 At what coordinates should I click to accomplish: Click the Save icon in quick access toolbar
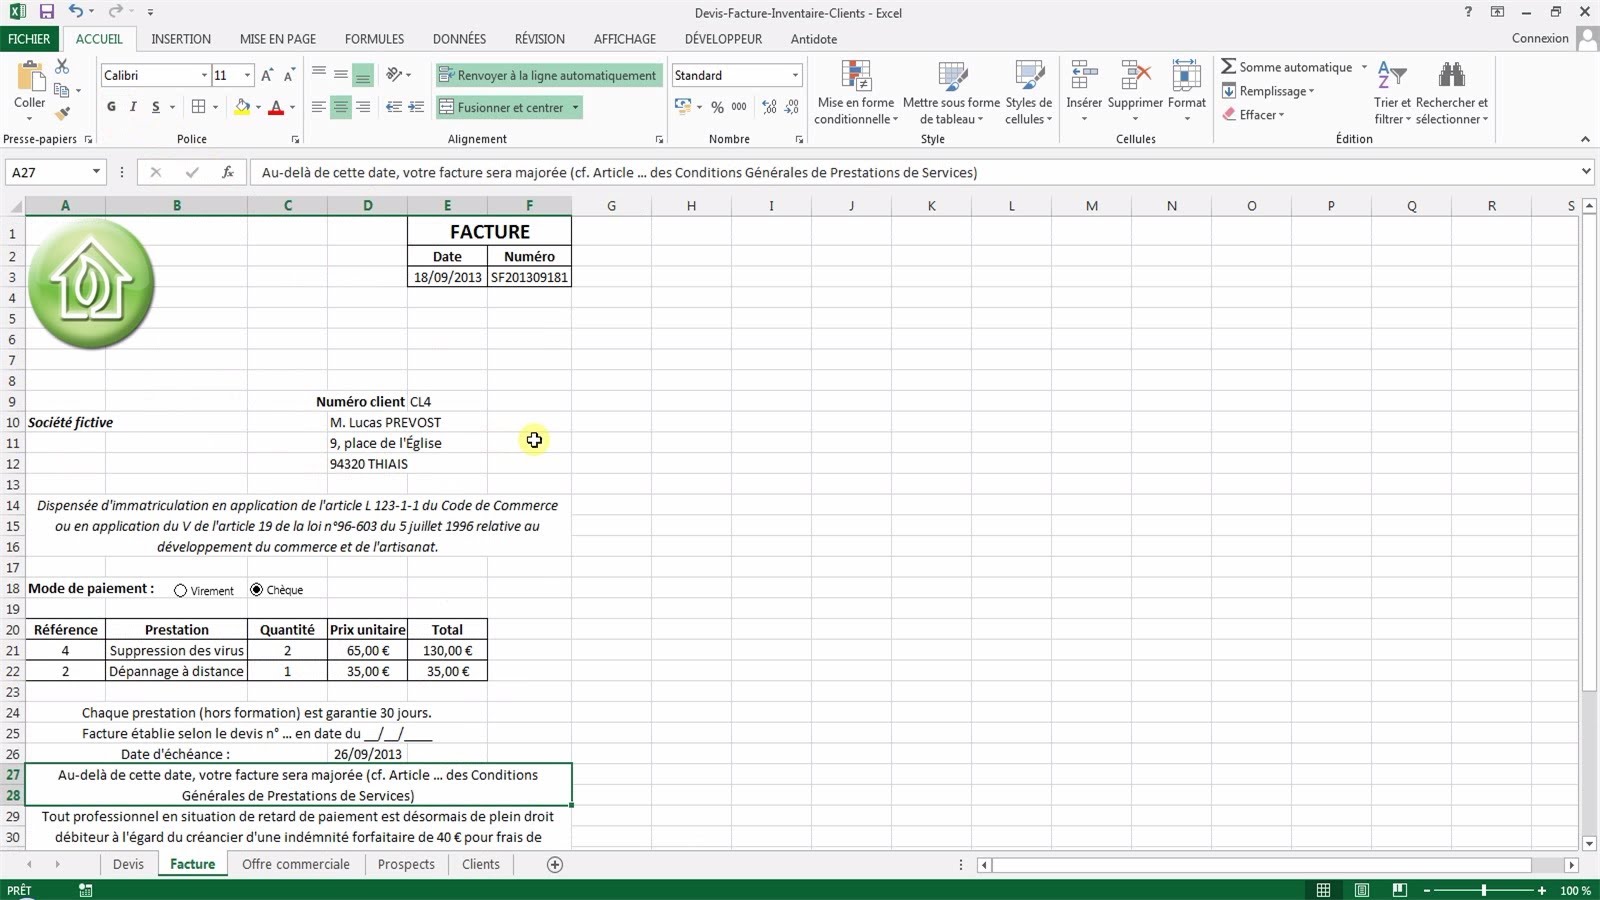click(x=46, y=12)
